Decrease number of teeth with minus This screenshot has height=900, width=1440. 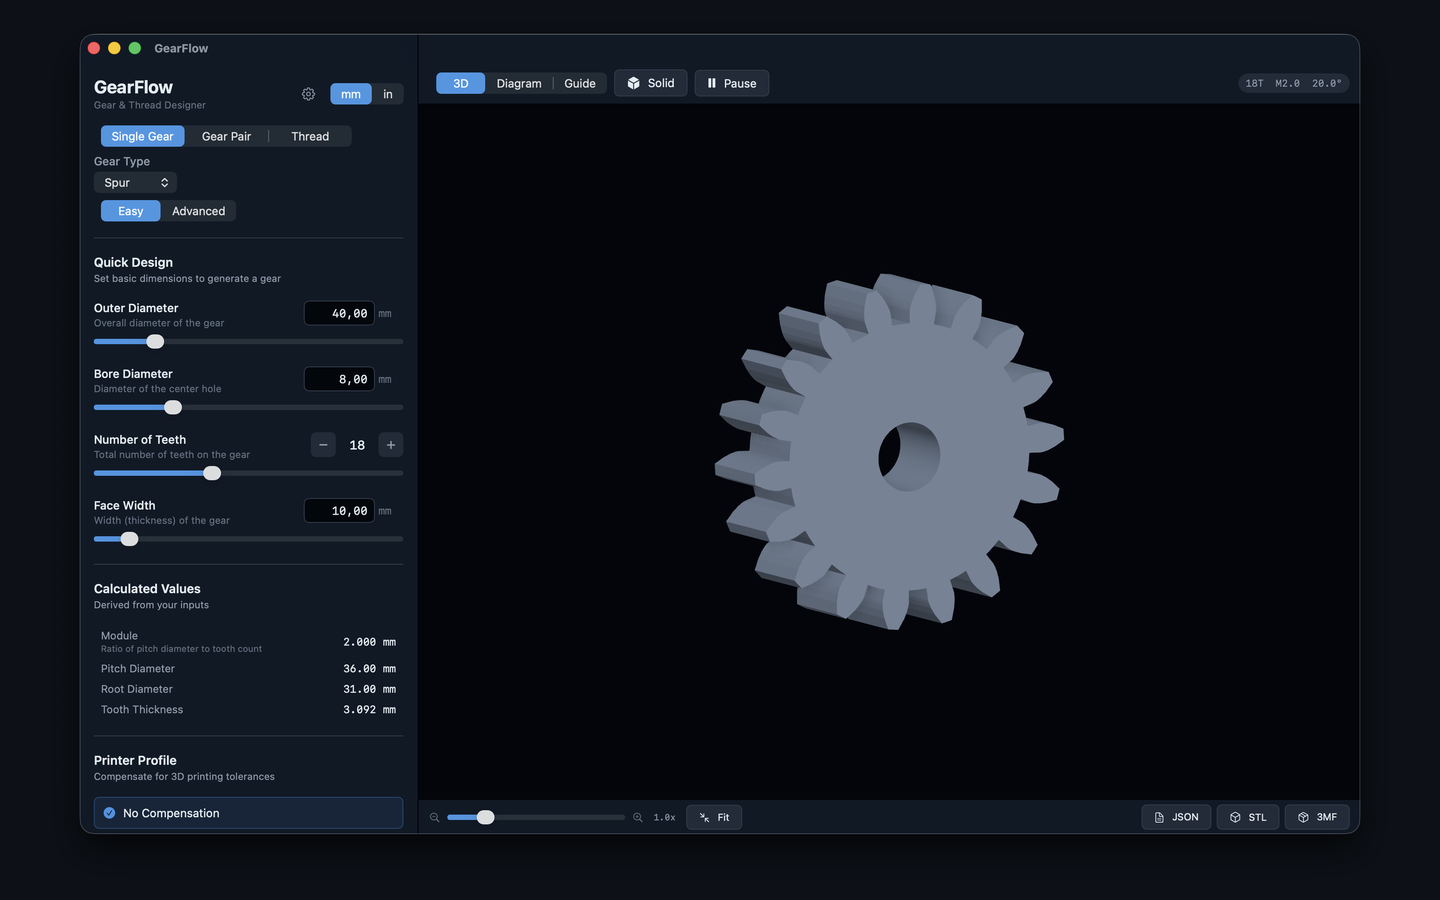tap(323, 445)
